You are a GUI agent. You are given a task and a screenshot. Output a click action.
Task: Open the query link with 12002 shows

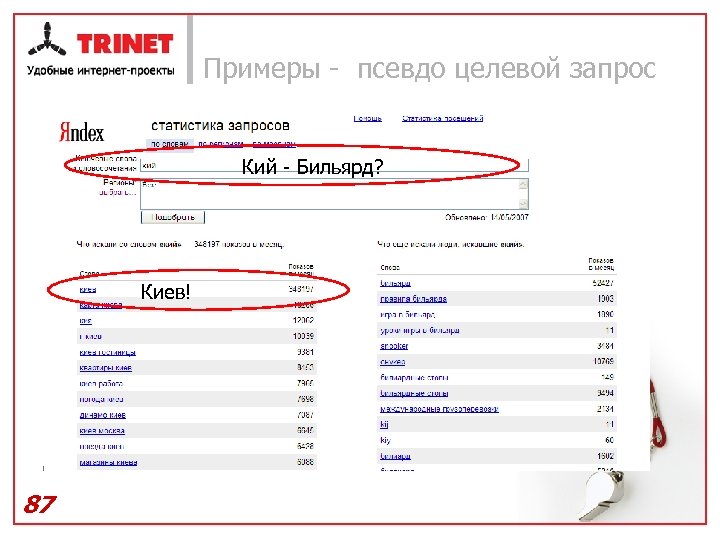85,321
